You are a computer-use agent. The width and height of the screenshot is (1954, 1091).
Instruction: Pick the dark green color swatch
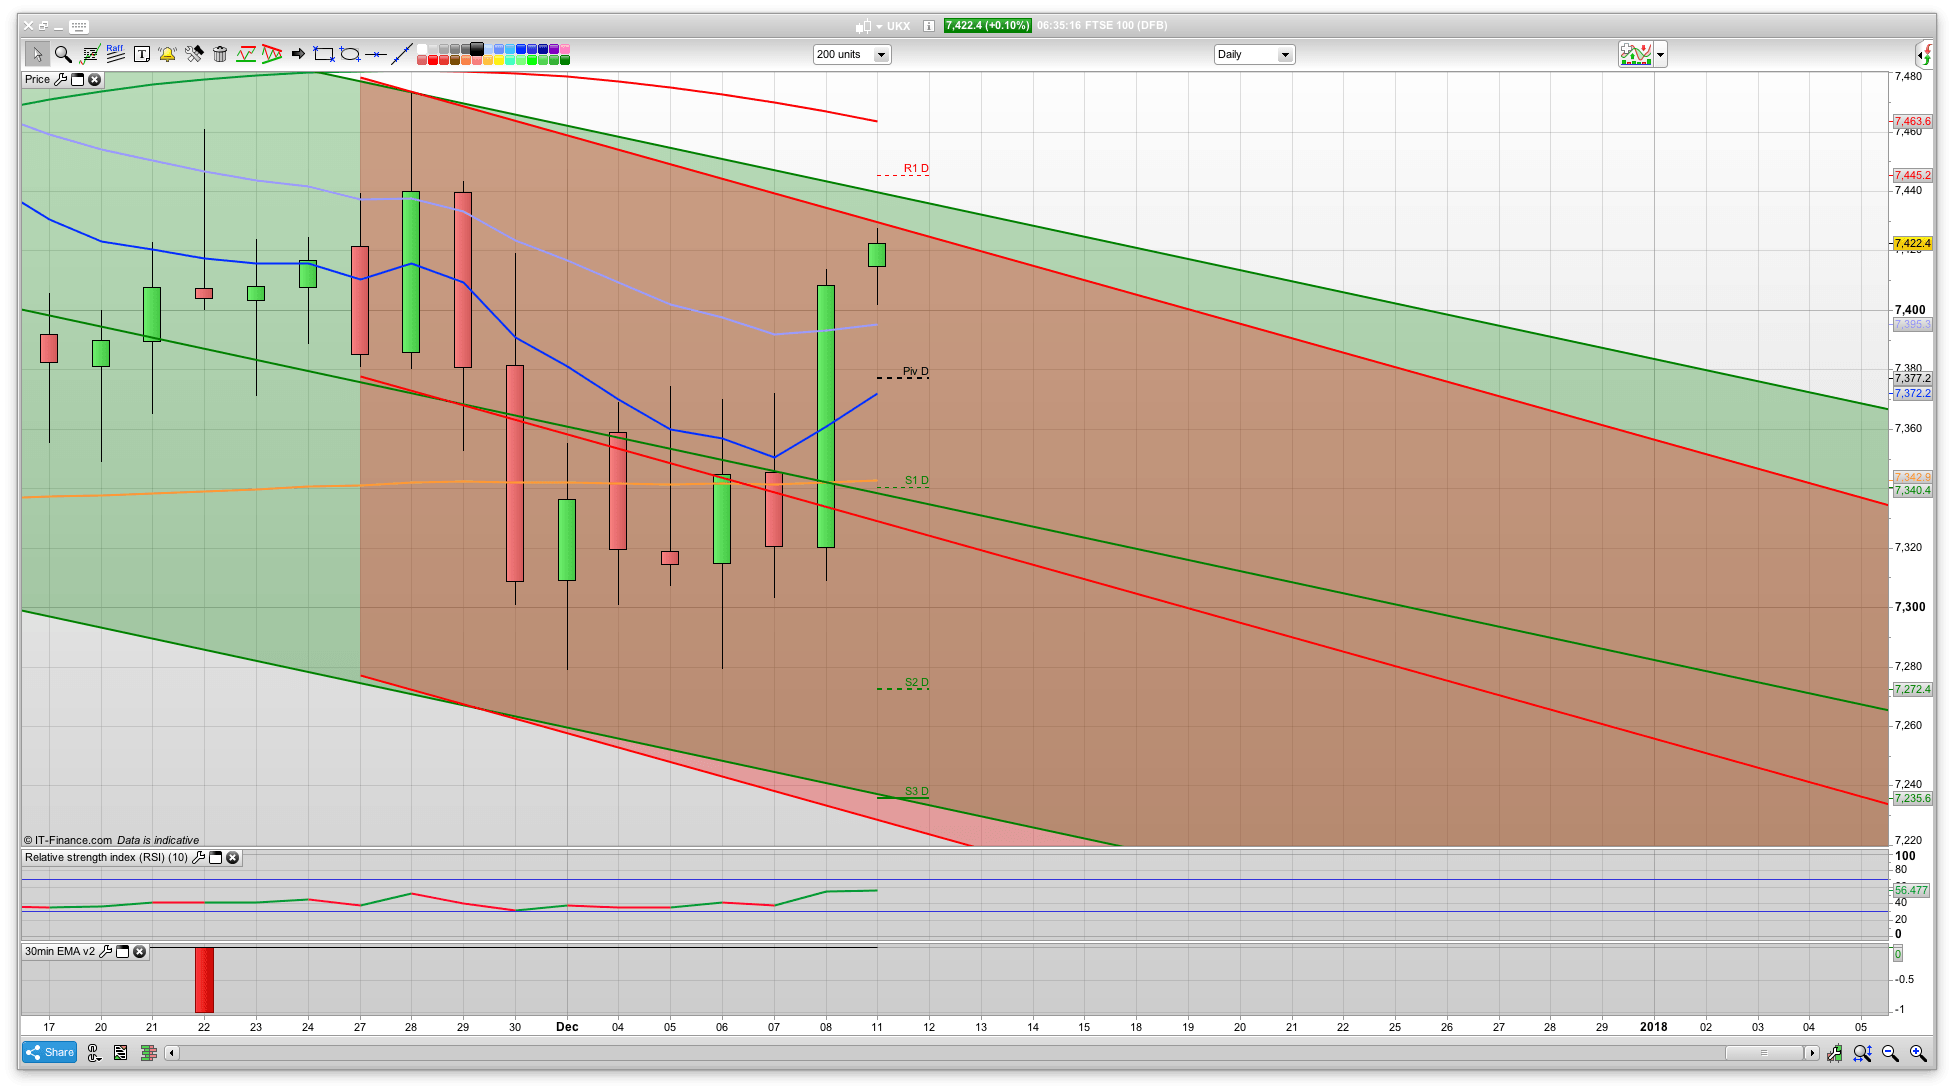565,60
